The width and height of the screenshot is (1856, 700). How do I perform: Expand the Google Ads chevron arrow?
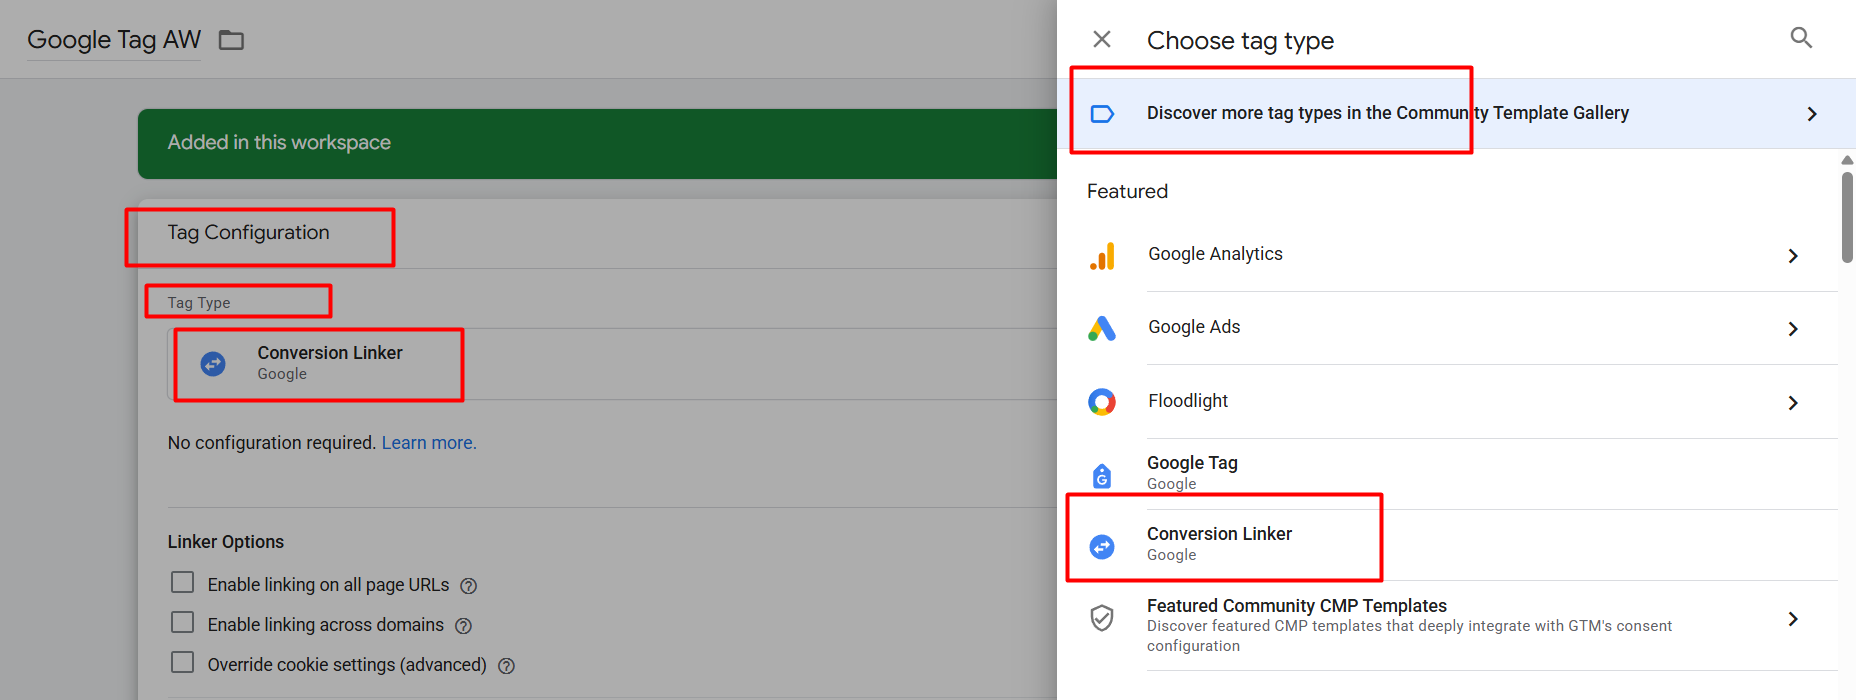coord(1793,329)
